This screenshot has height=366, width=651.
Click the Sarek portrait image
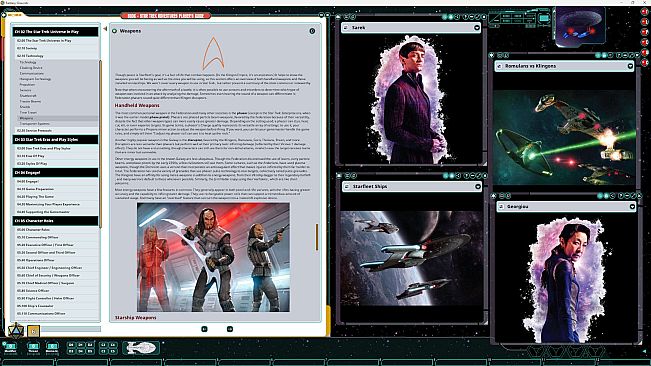click(411, 100)
